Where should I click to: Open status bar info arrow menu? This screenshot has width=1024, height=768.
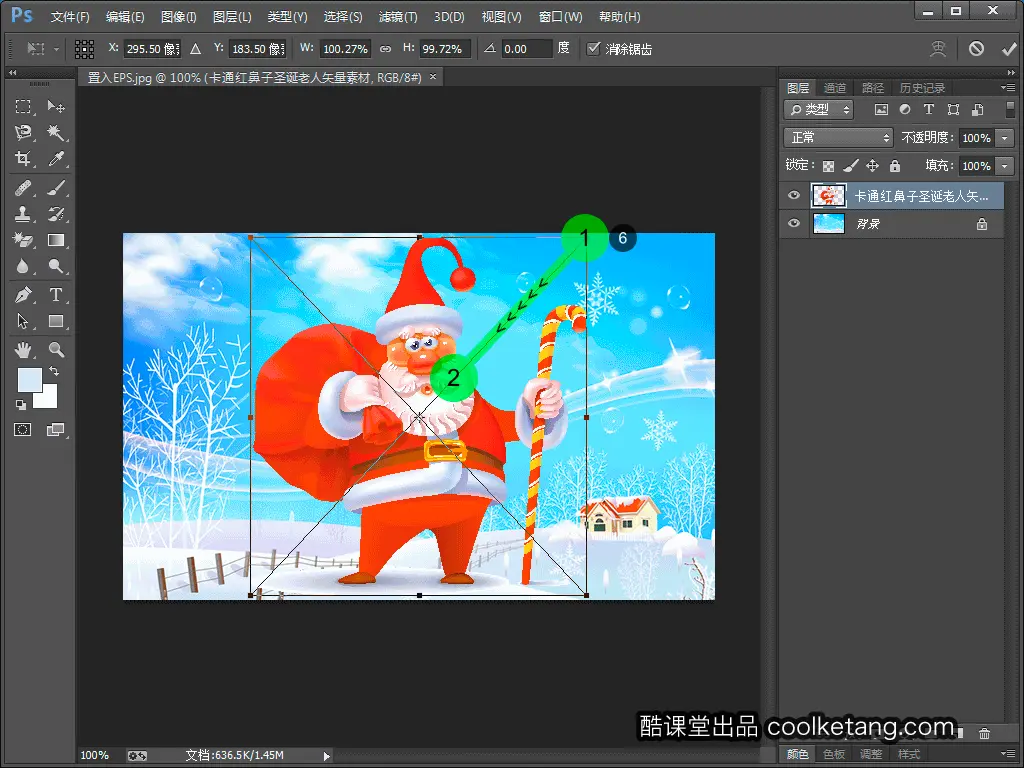[327, 756]
